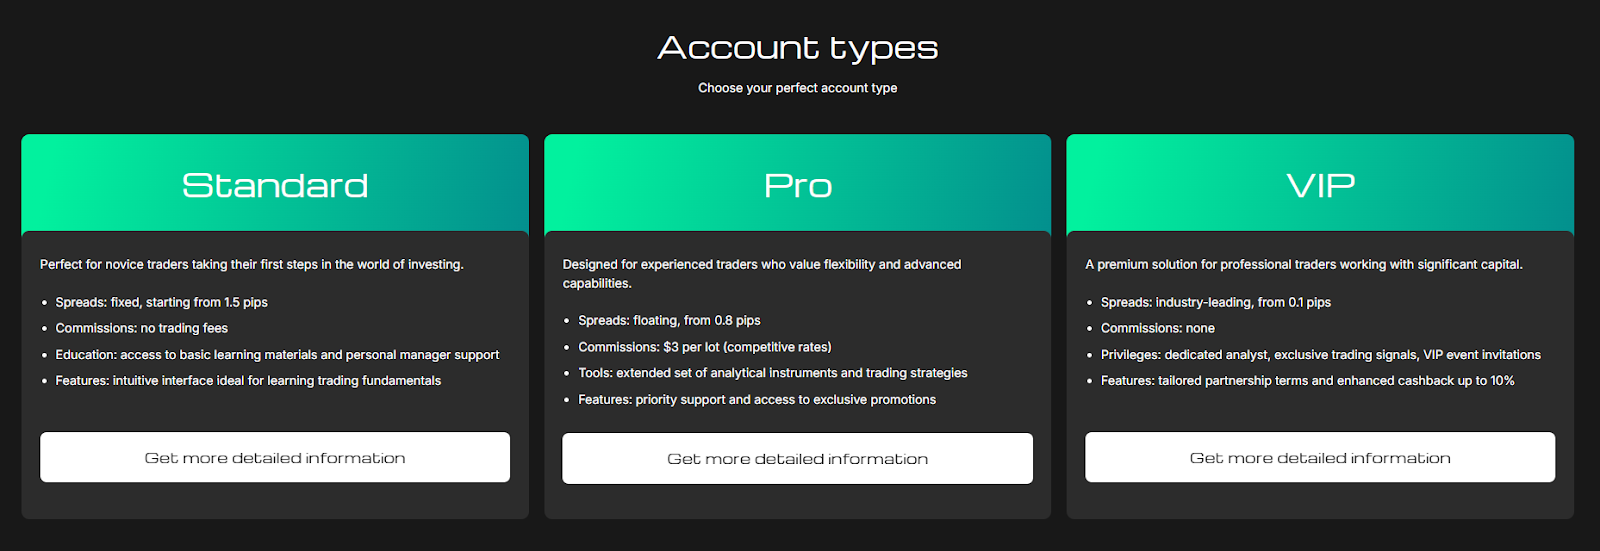This screenshot has height=551, width=1600.
Task: Click the VIP "Privileges" feature line
Action: click(1320, 355)
